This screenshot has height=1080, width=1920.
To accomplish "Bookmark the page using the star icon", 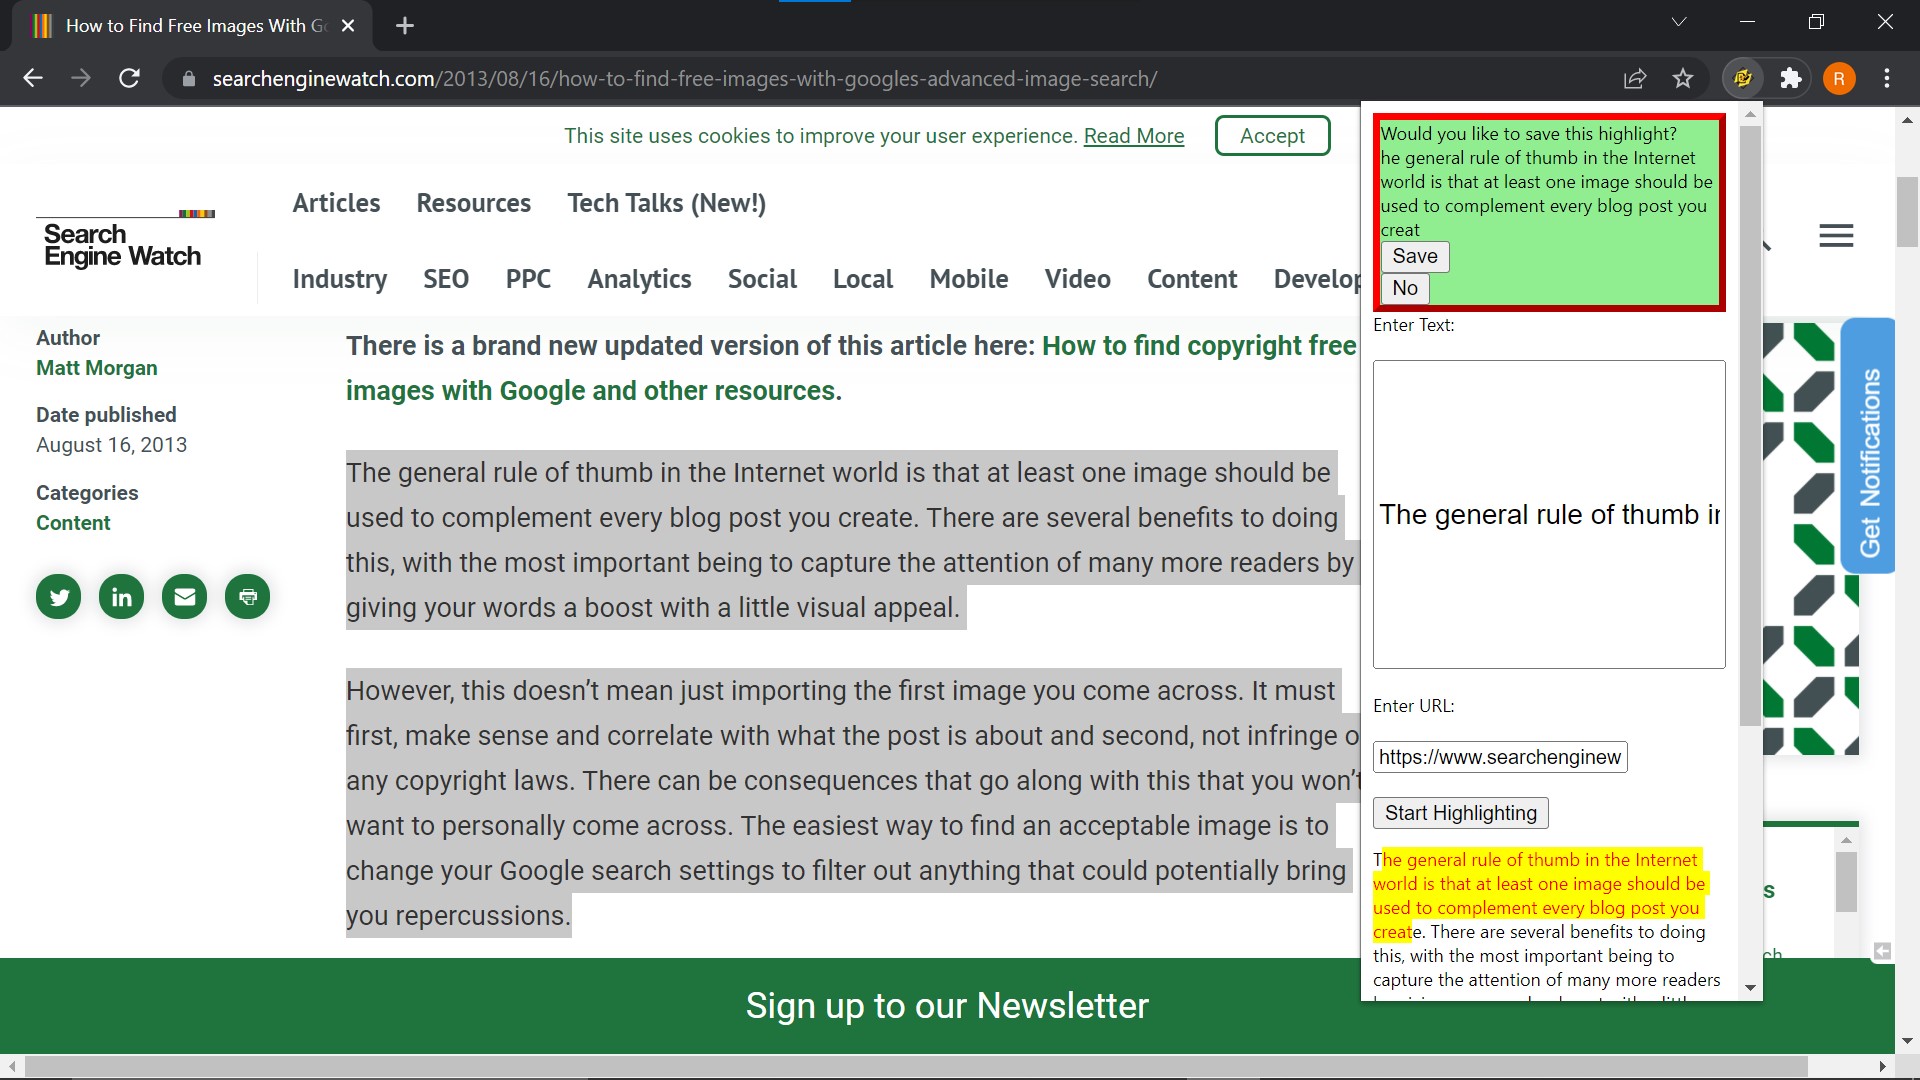I will click(1683, 78).
